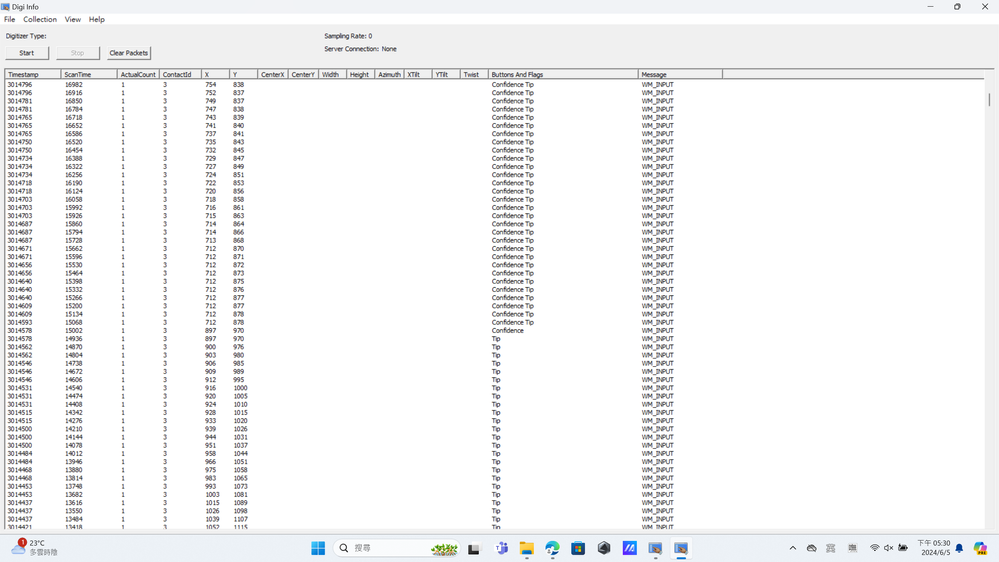
Task: Open the OneDrive cloud tray icon
Action: point(812,548)
